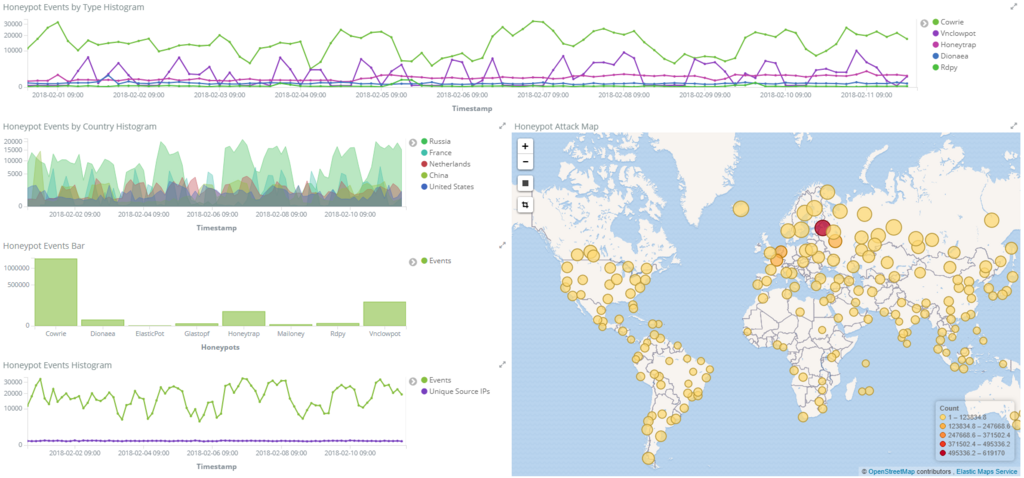Click the fit data bounds crop icon
This screenshot has width=1024, height=478.
pos(525,204)
